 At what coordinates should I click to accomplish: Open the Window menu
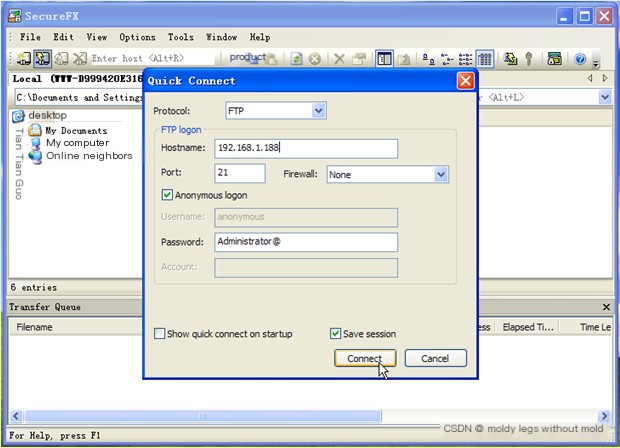tap(221, 37)
